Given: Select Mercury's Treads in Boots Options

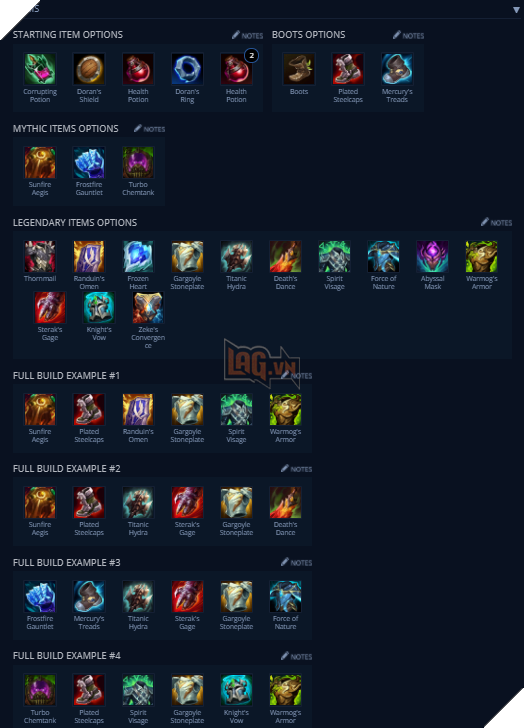Looking at the screenshot, I should pyautogui.click(x=397, y=69).
